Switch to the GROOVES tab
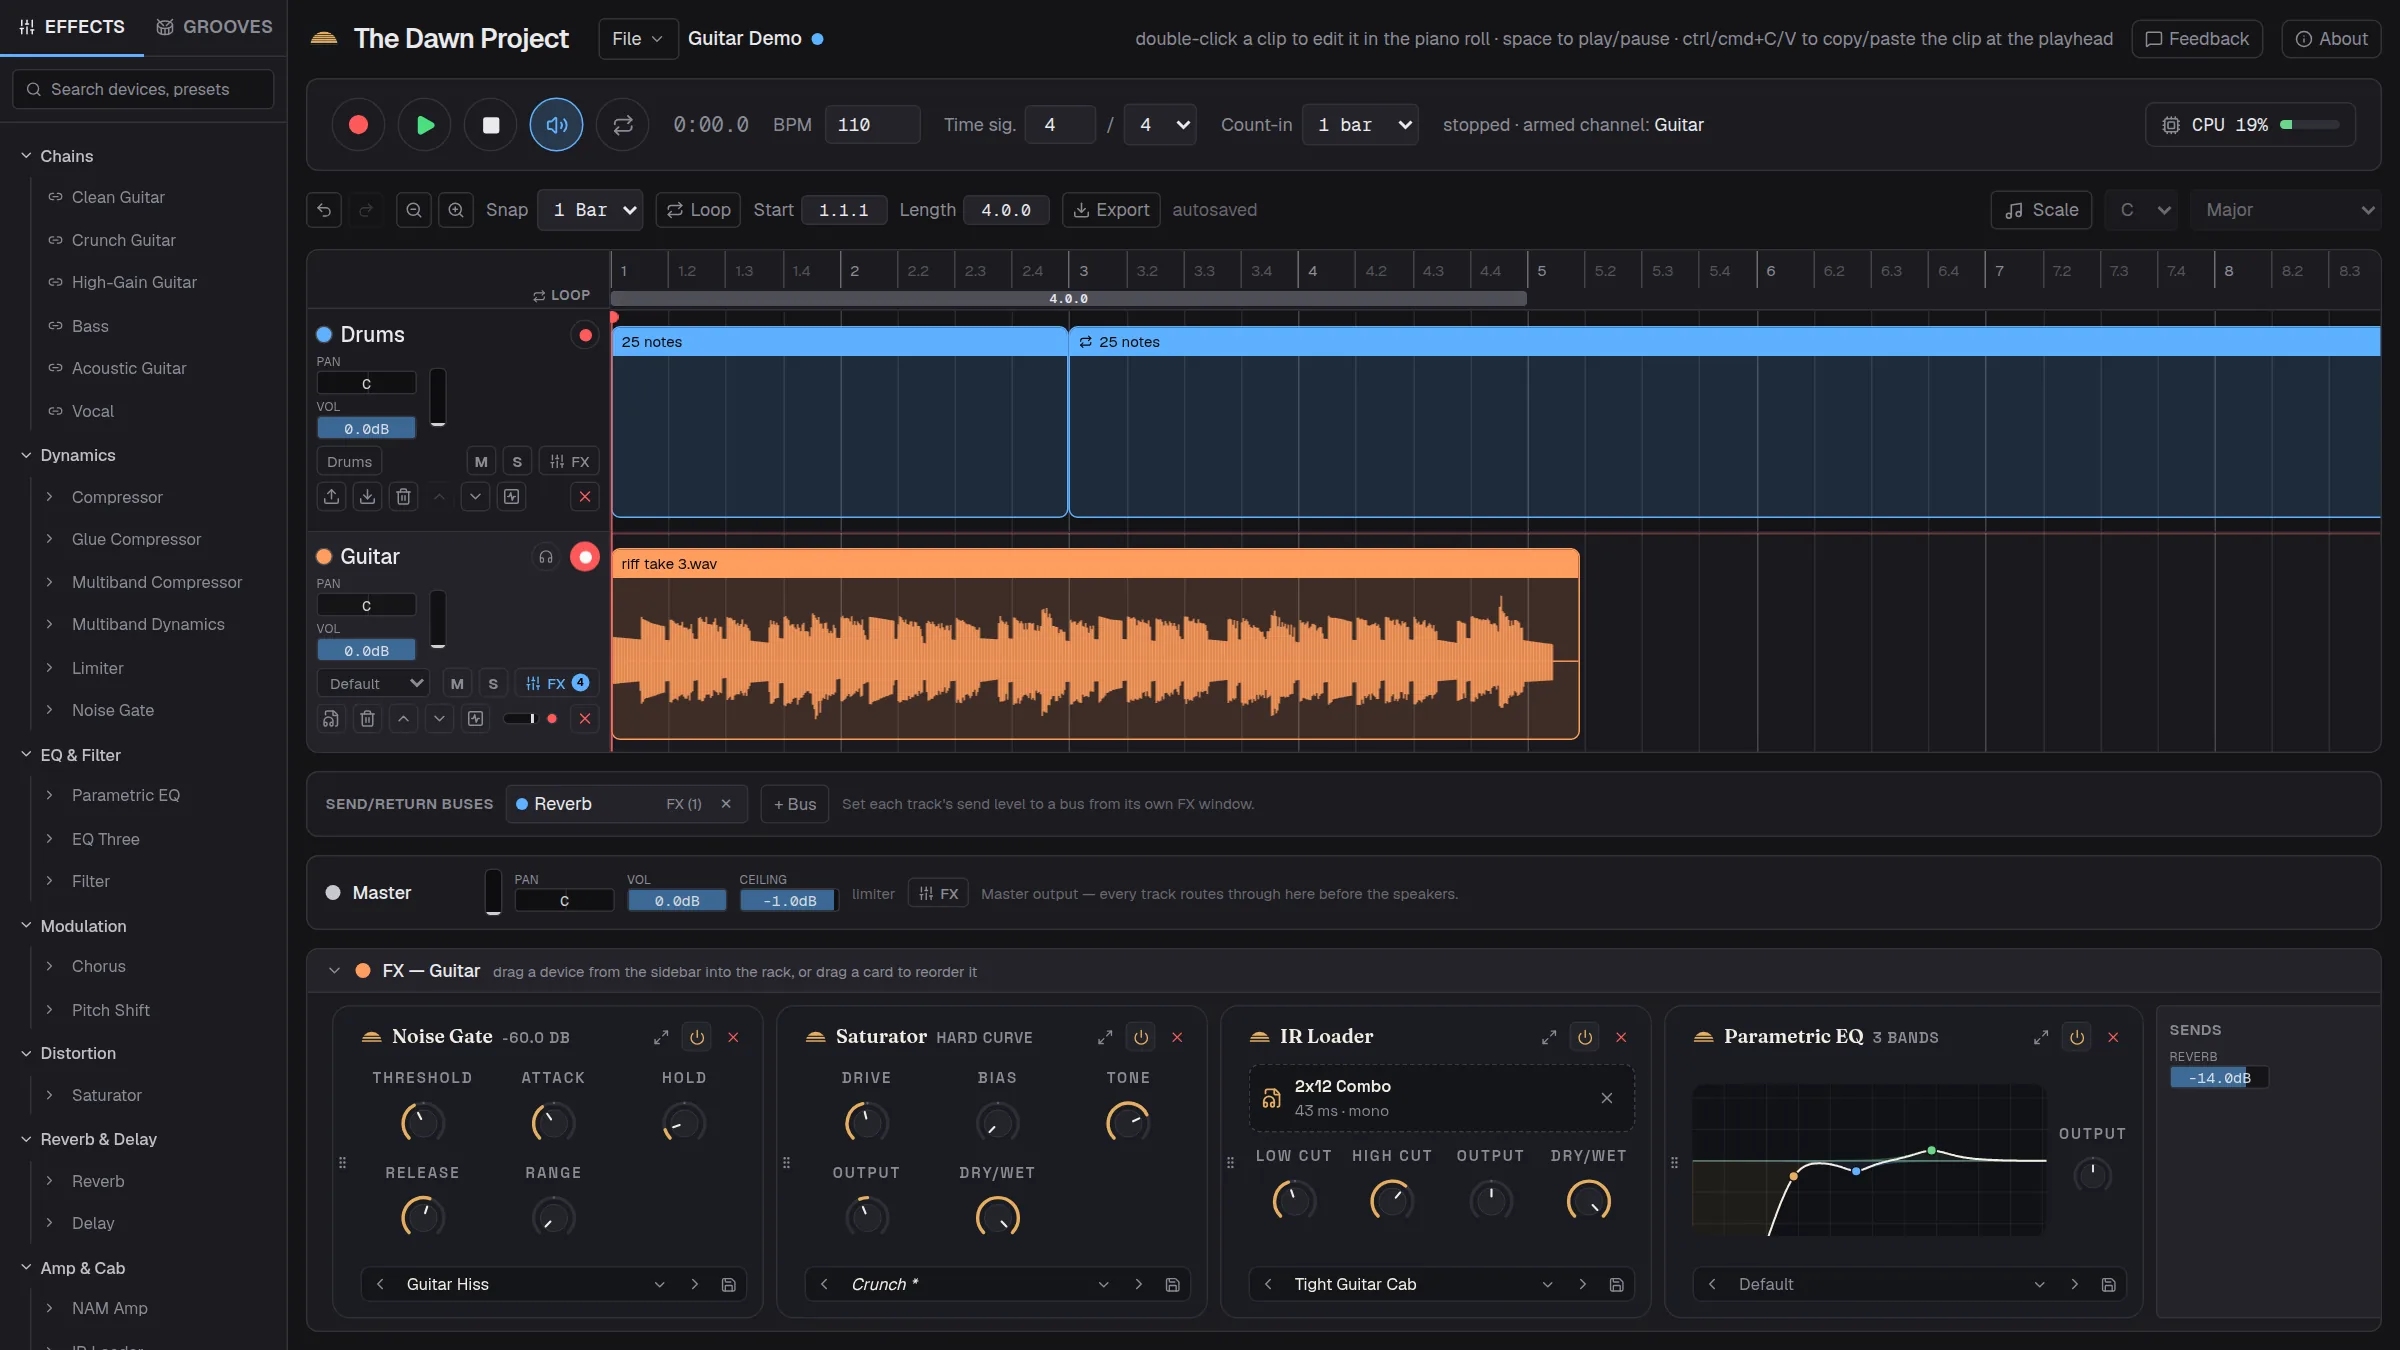2400x1350 pixels. point(215,27)
